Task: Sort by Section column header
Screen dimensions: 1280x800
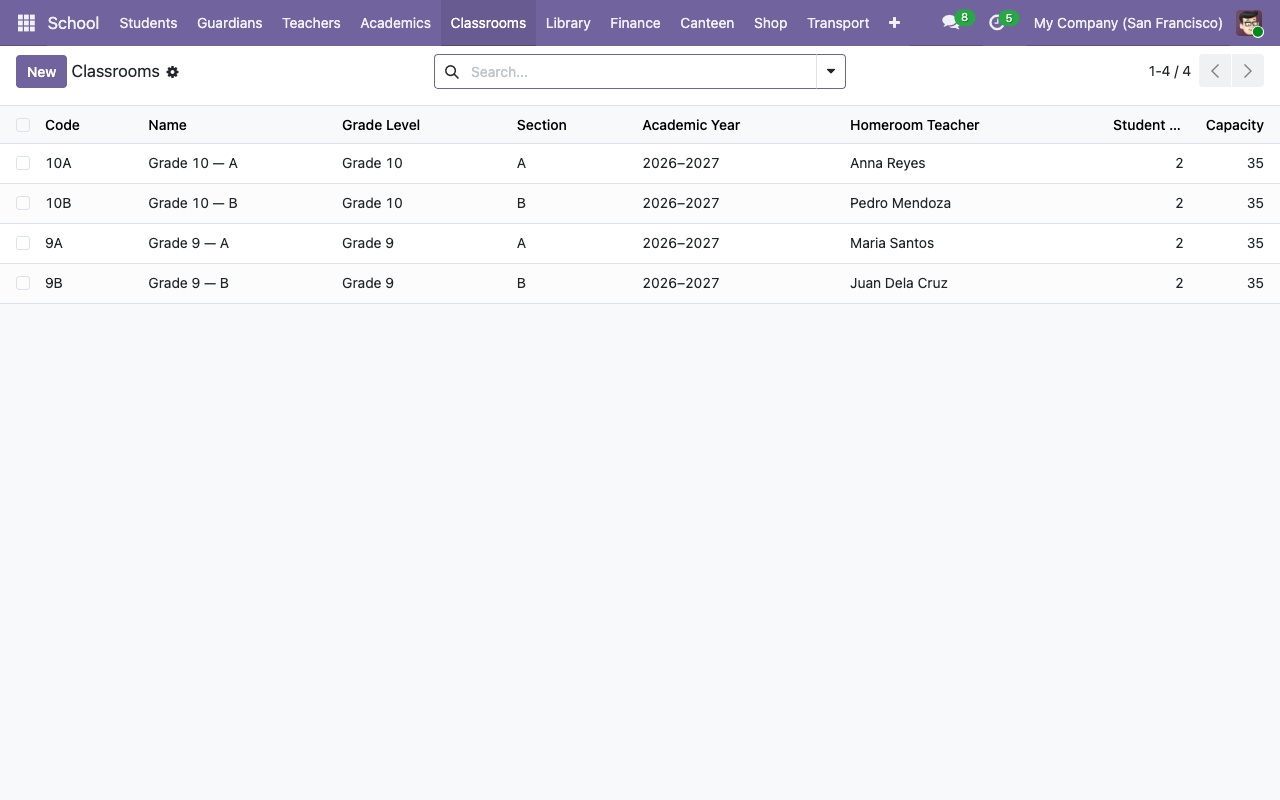Action: [x=541, y=125]
